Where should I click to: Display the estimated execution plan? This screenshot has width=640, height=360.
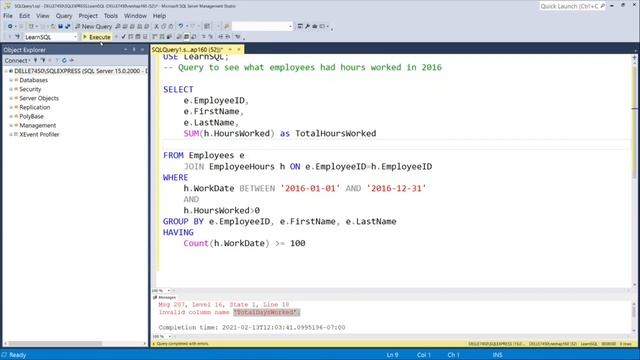pyautogui.click(x=131, y=37)
